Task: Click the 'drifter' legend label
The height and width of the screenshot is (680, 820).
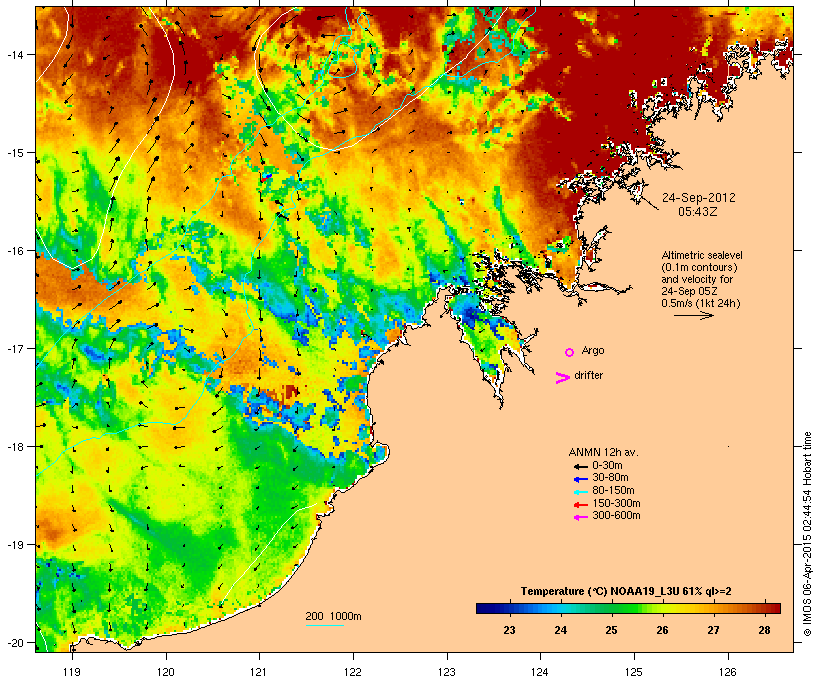Action: click(x=588, y=375)
